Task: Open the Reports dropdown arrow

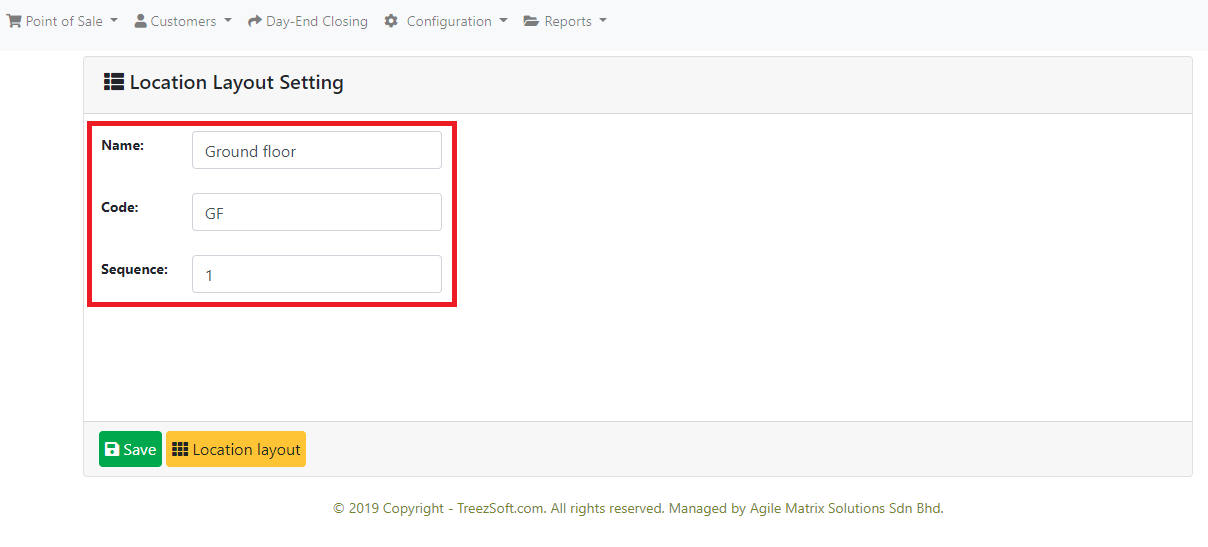Action: pyautogui.click(x=603, y=21)
